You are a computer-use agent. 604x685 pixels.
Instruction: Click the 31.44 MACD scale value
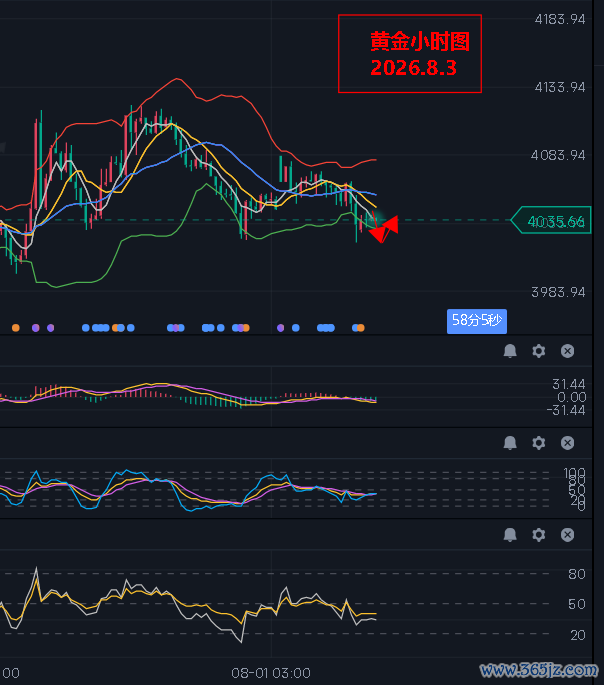(x=569, y=384)
